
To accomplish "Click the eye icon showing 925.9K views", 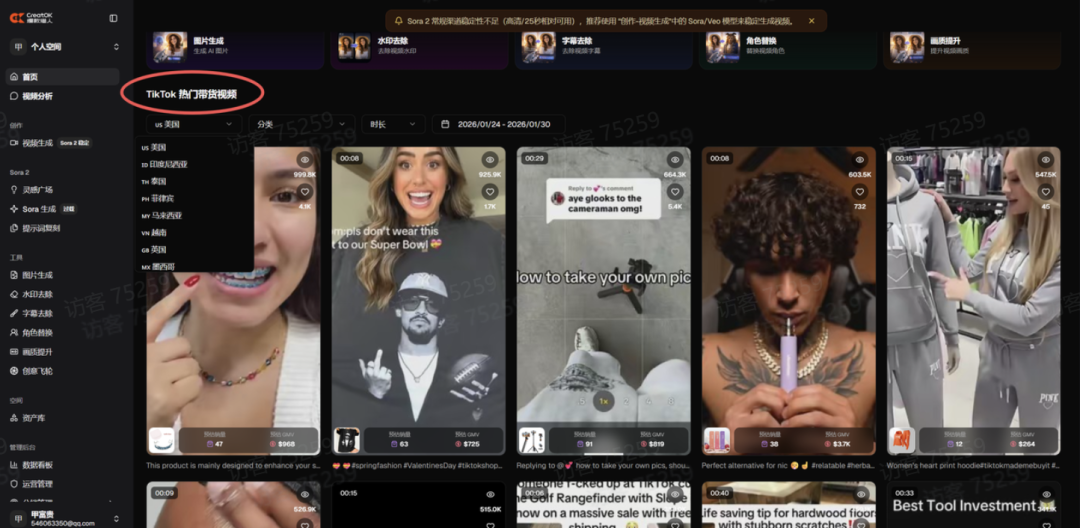I will pyautogui.click(x=490, y=160).
